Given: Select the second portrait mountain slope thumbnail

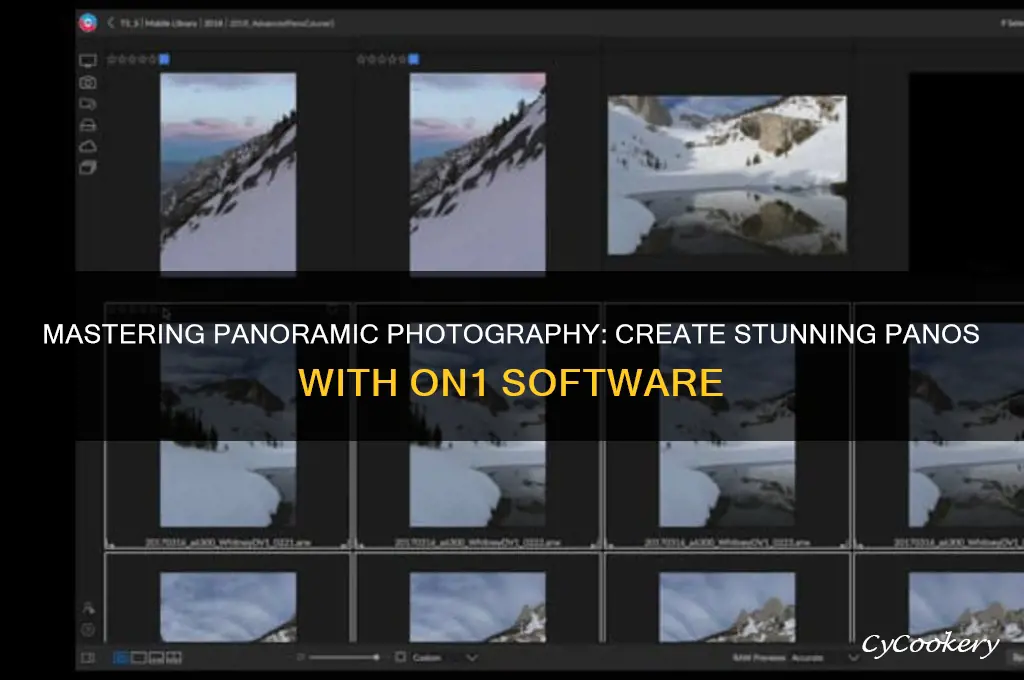Looking at the screenshot, I should [477, 172].
